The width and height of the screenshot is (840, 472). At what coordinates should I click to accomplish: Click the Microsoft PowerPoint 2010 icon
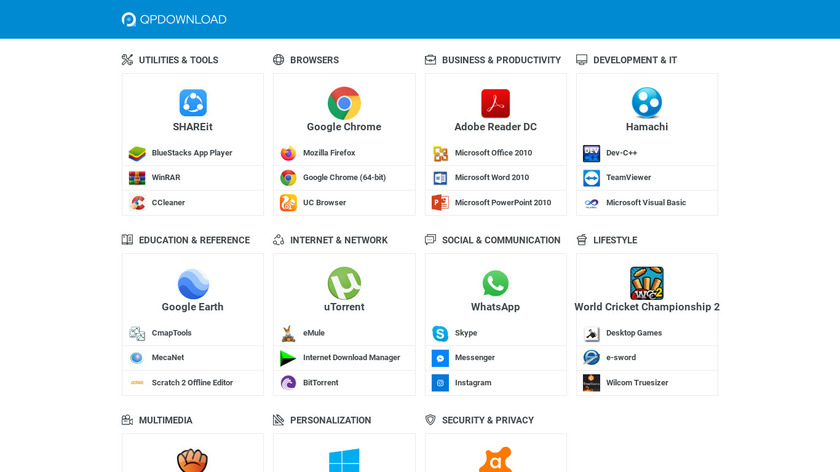pyautogui.click(x=440, y=203)
